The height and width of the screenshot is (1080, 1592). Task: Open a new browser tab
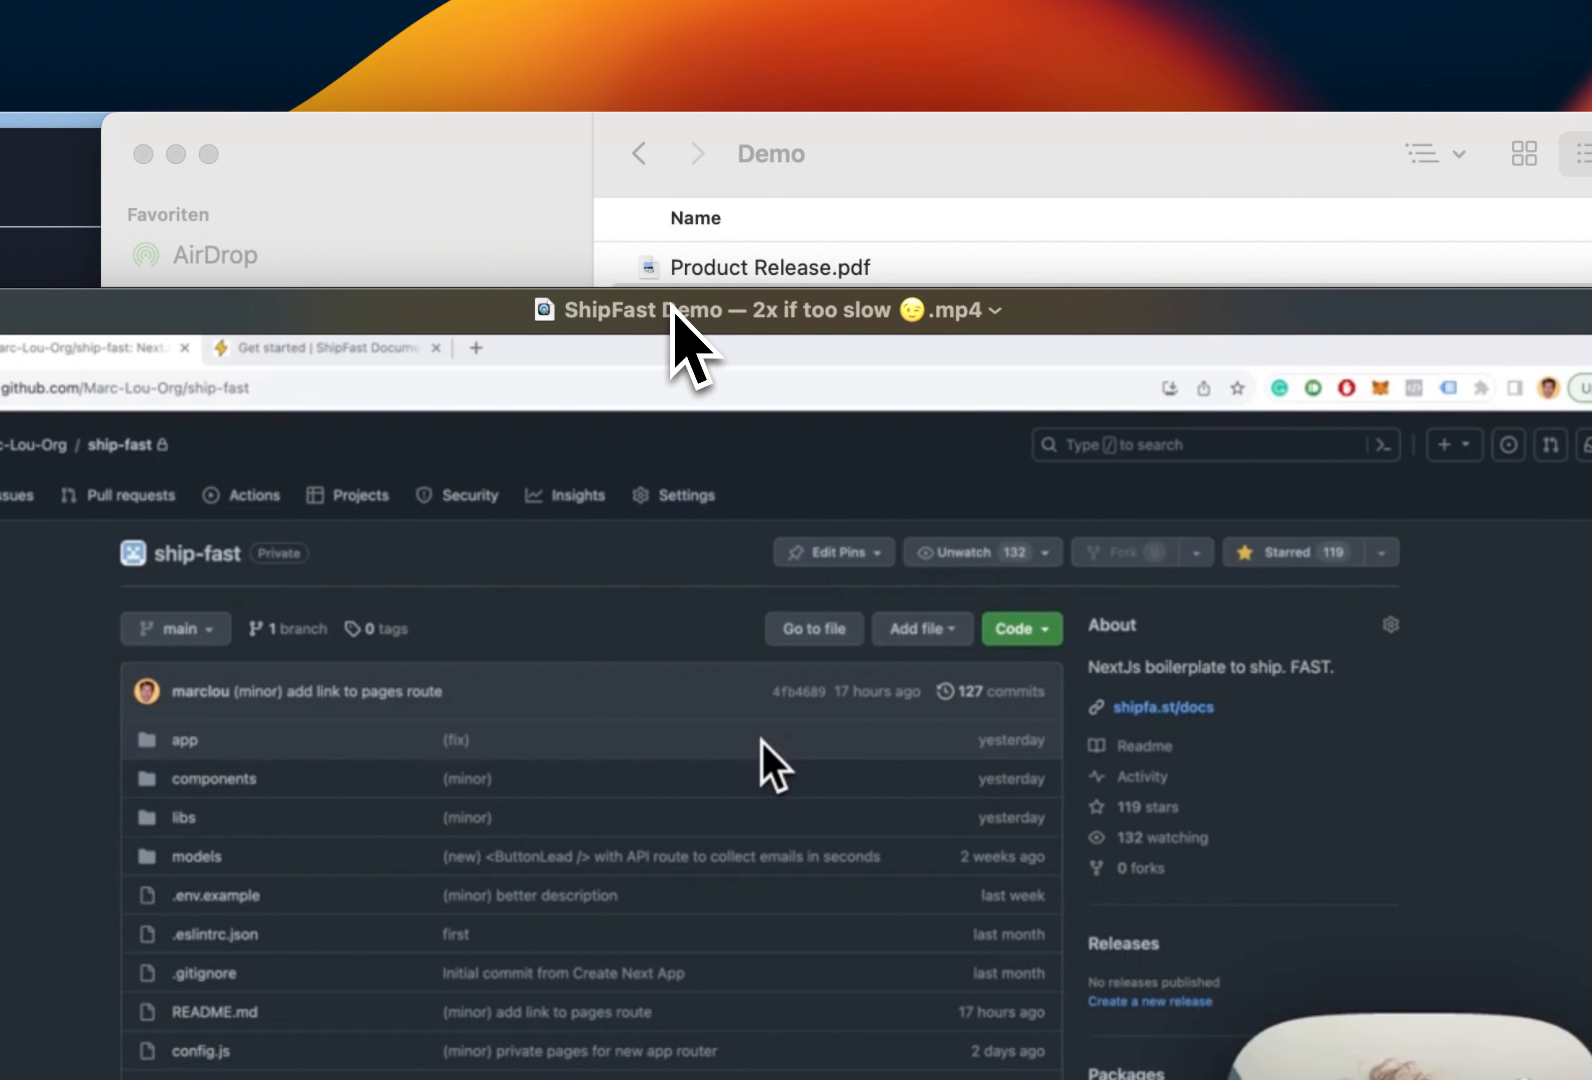[476, 348]
